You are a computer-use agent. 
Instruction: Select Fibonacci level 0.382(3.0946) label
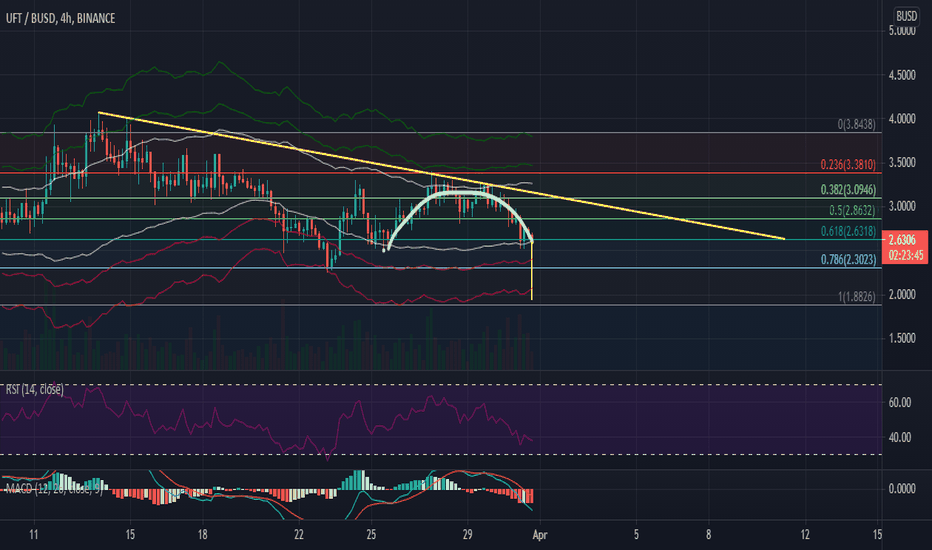848,190
